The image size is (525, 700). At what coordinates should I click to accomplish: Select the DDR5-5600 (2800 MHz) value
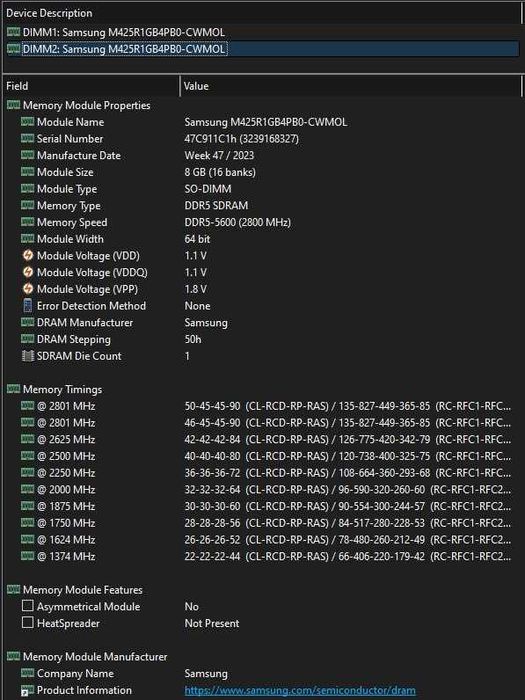click(238, 222)
